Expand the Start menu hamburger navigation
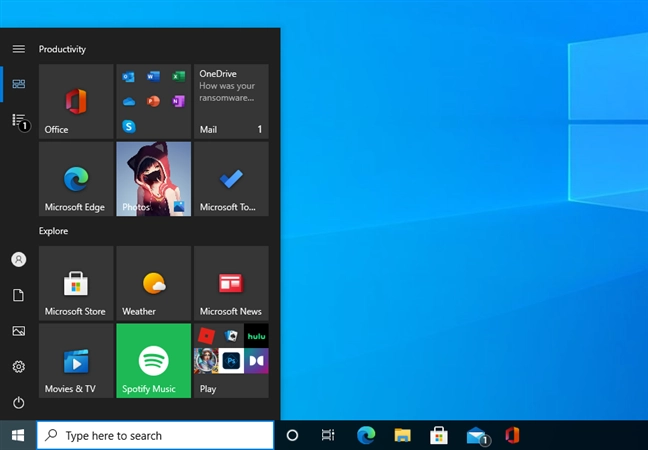Screen dimensions: 648x450 tap(19, 49)
